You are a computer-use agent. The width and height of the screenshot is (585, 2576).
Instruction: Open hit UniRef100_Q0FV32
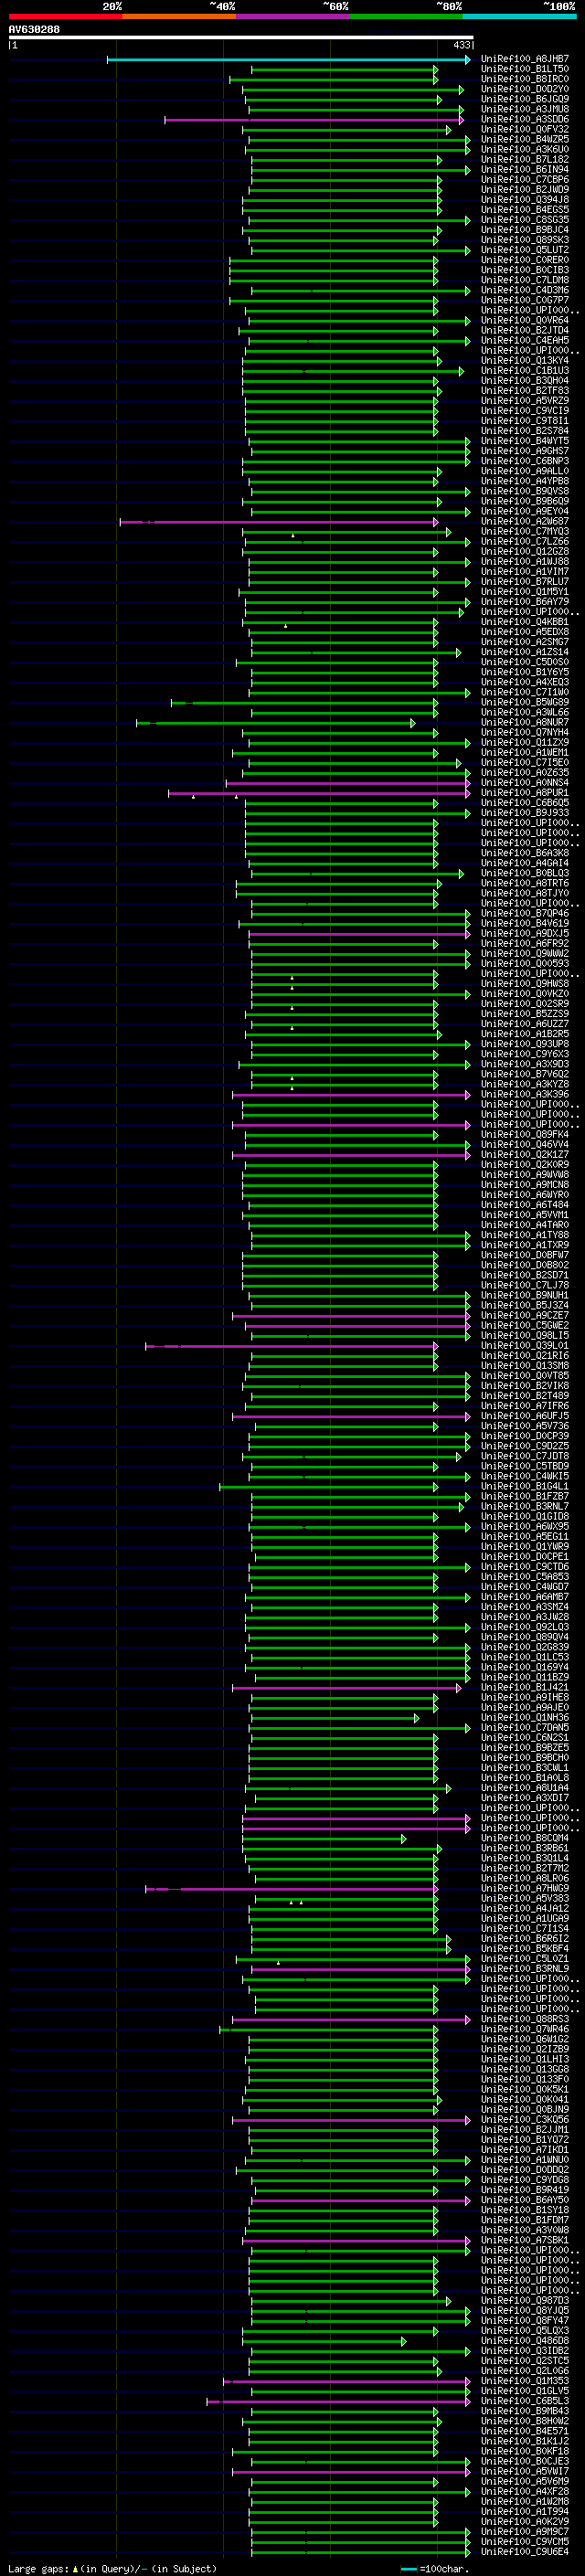click(525, 130)
